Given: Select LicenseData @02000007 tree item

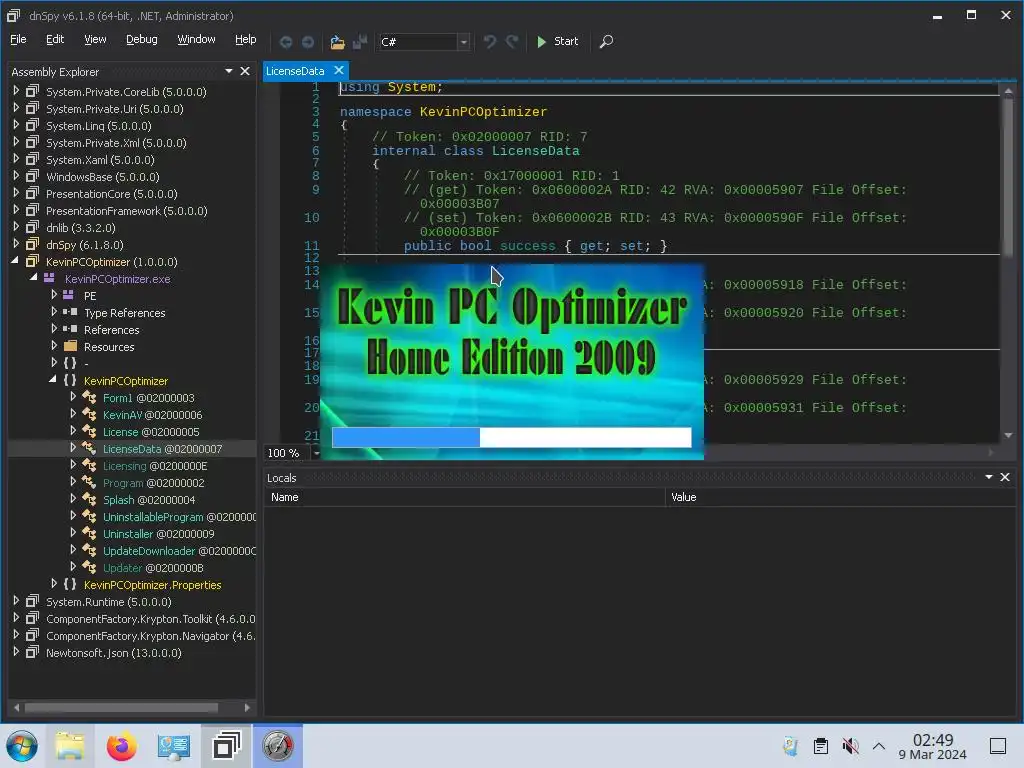Looking at the screenshot, I should coord(163,449).
